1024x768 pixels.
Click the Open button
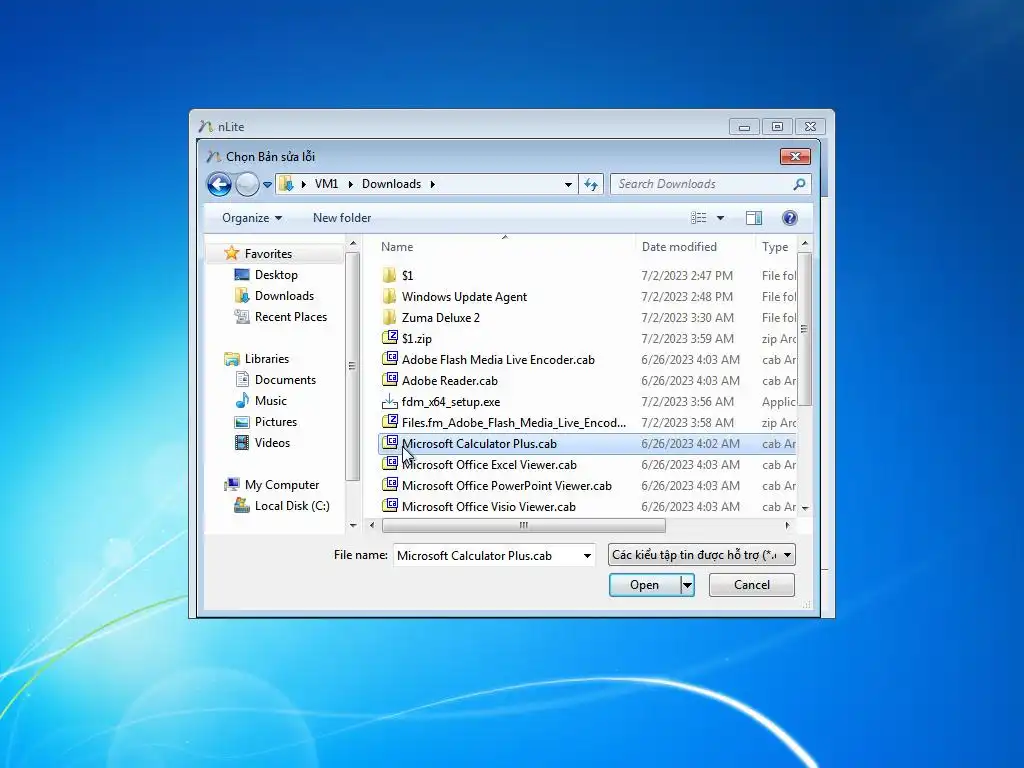coord(645,585)
